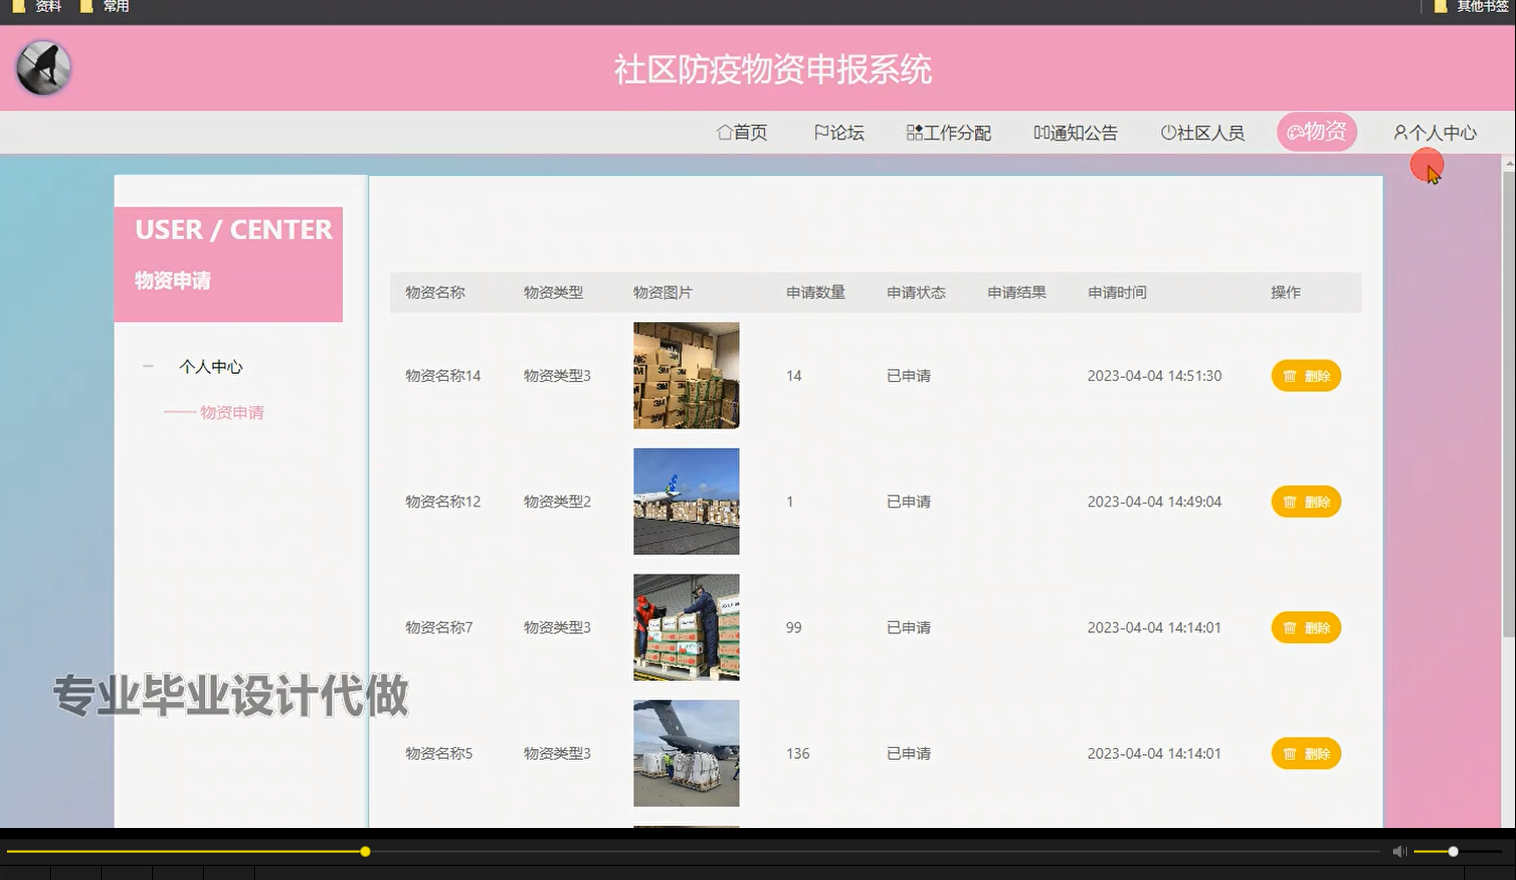This screenshot has width=1516, height=880.
Task: Select the flag icon next to 论坛
Action: [820, 132]
